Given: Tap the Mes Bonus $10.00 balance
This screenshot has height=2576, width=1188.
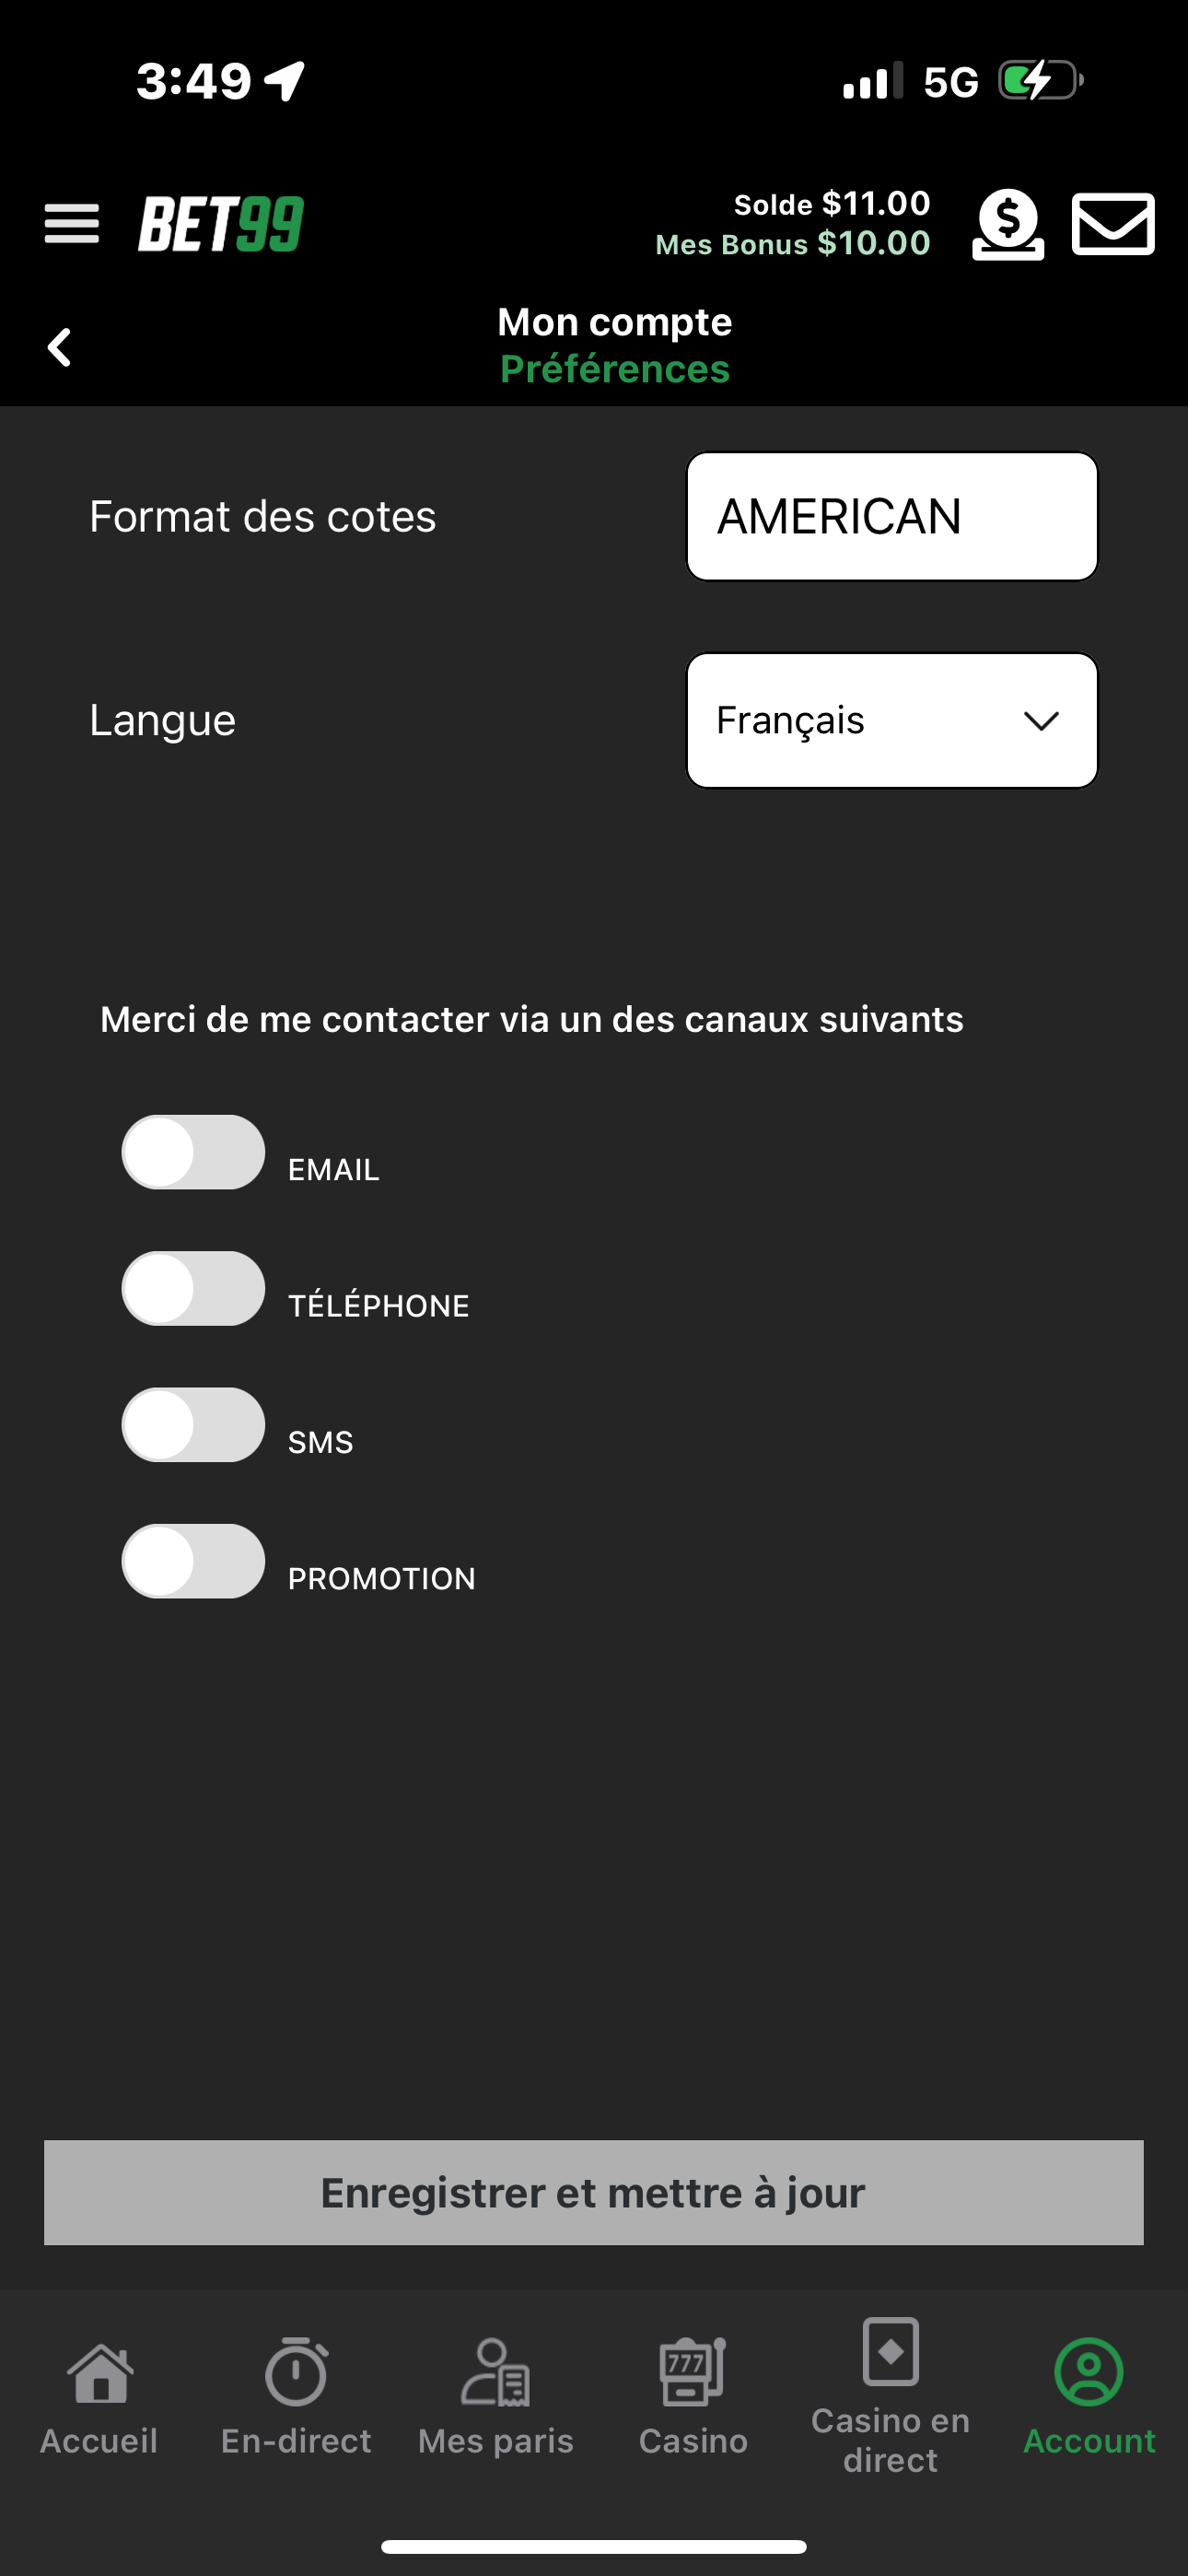Looking at the screenshot, I should tap(793, 243).
